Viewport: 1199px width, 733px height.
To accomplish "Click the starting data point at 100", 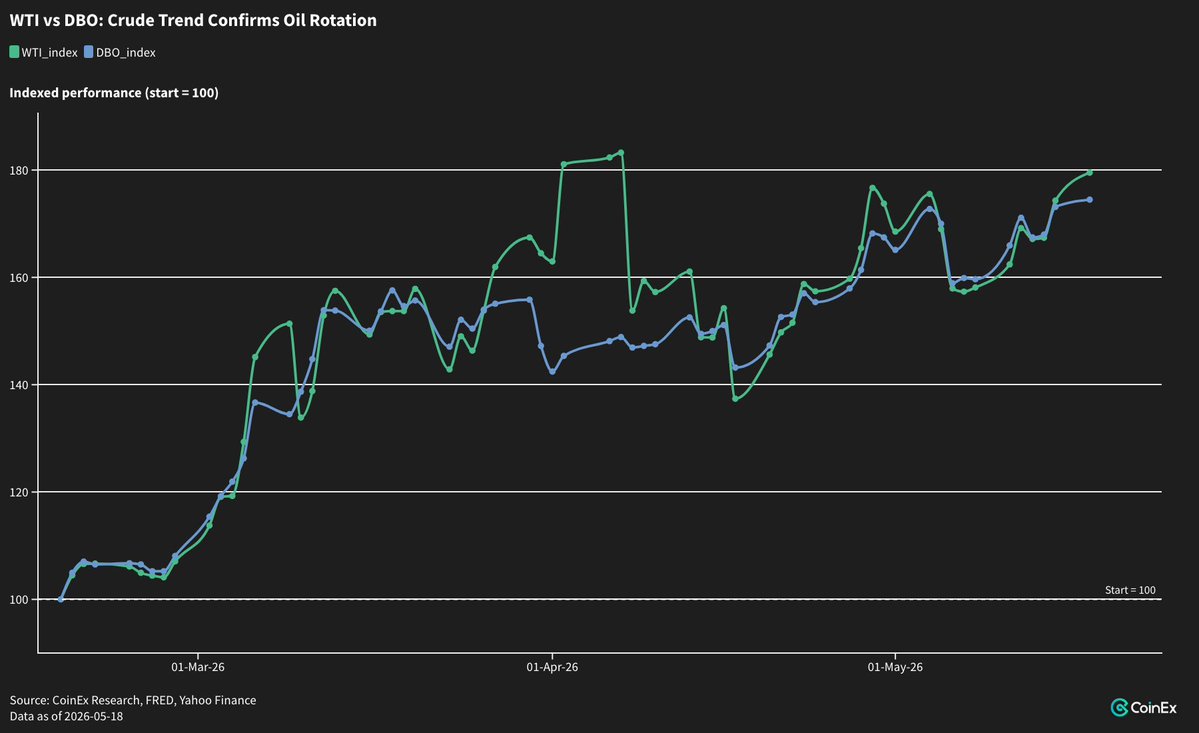I will (x=61, y=599).
